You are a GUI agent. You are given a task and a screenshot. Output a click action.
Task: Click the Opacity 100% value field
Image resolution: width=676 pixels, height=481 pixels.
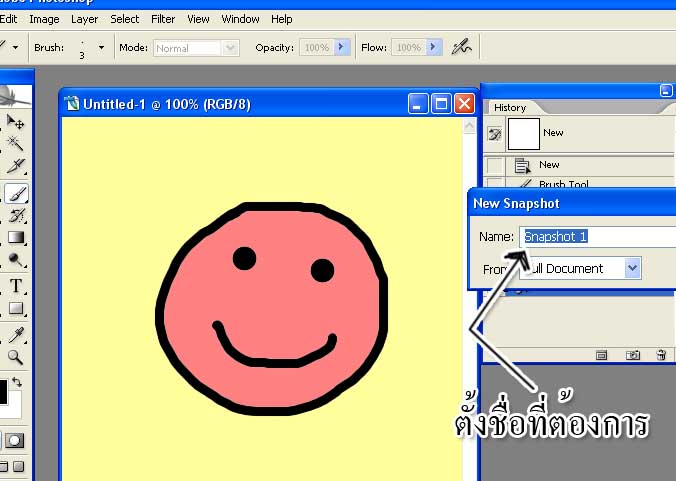tap(316, 47)
